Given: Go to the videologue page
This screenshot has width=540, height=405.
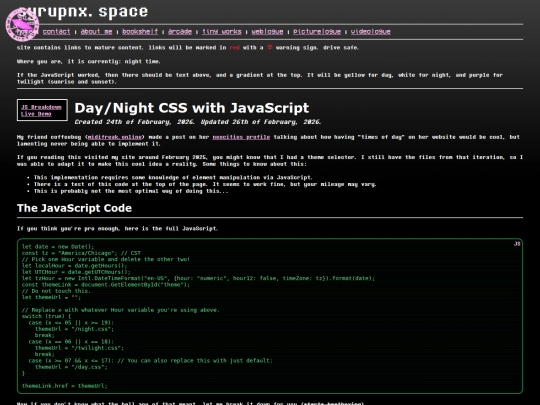Looking at the screenshot, I should pos(371,31).
